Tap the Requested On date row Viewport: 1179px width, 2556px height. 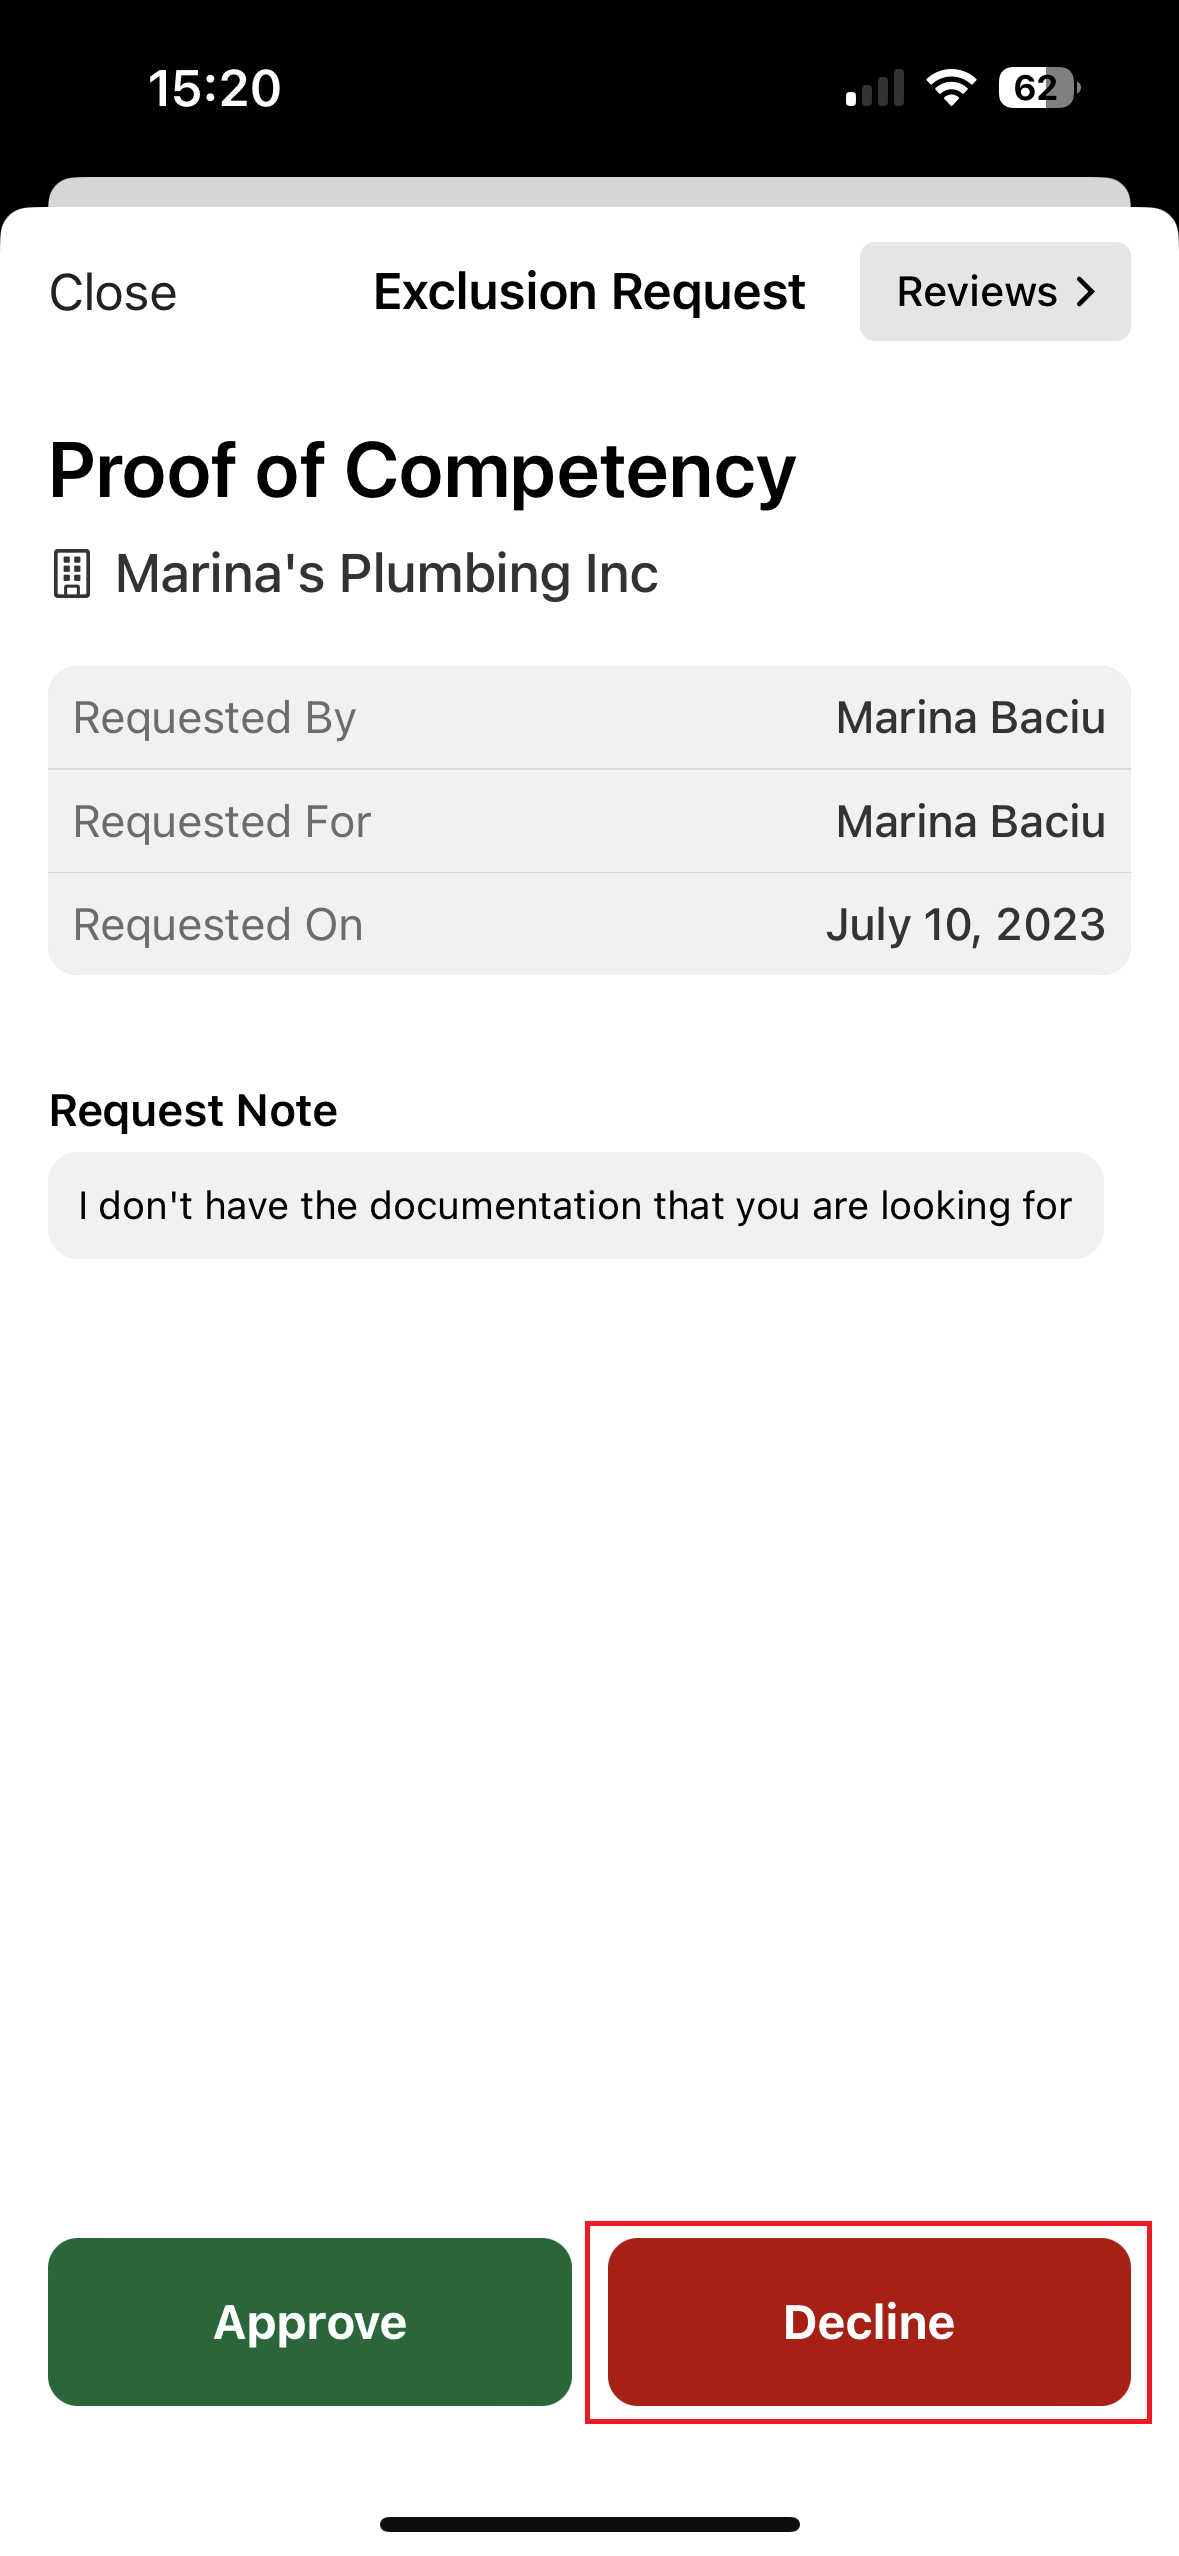[x=589, y=925]
